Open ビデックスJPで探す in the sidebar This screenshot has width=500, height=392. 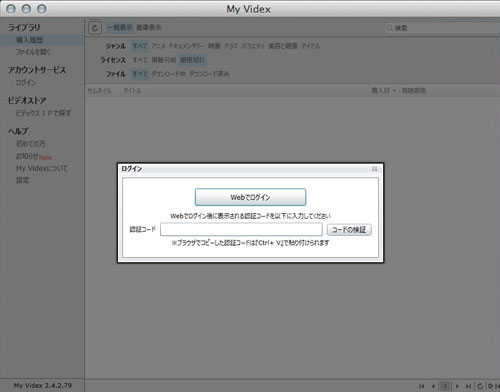pos(43,113)
